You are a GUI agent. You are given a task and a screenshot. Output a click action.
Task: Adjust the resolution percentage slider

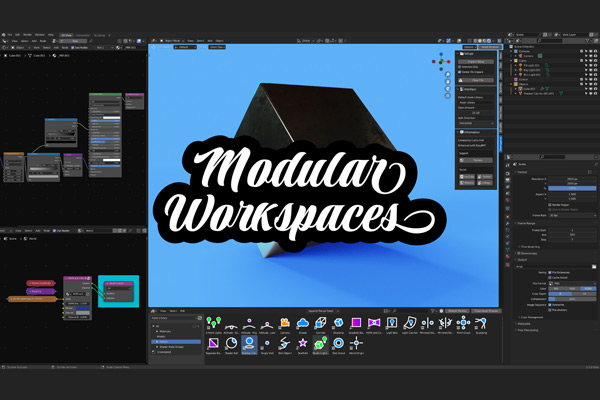tap(572, 188)
